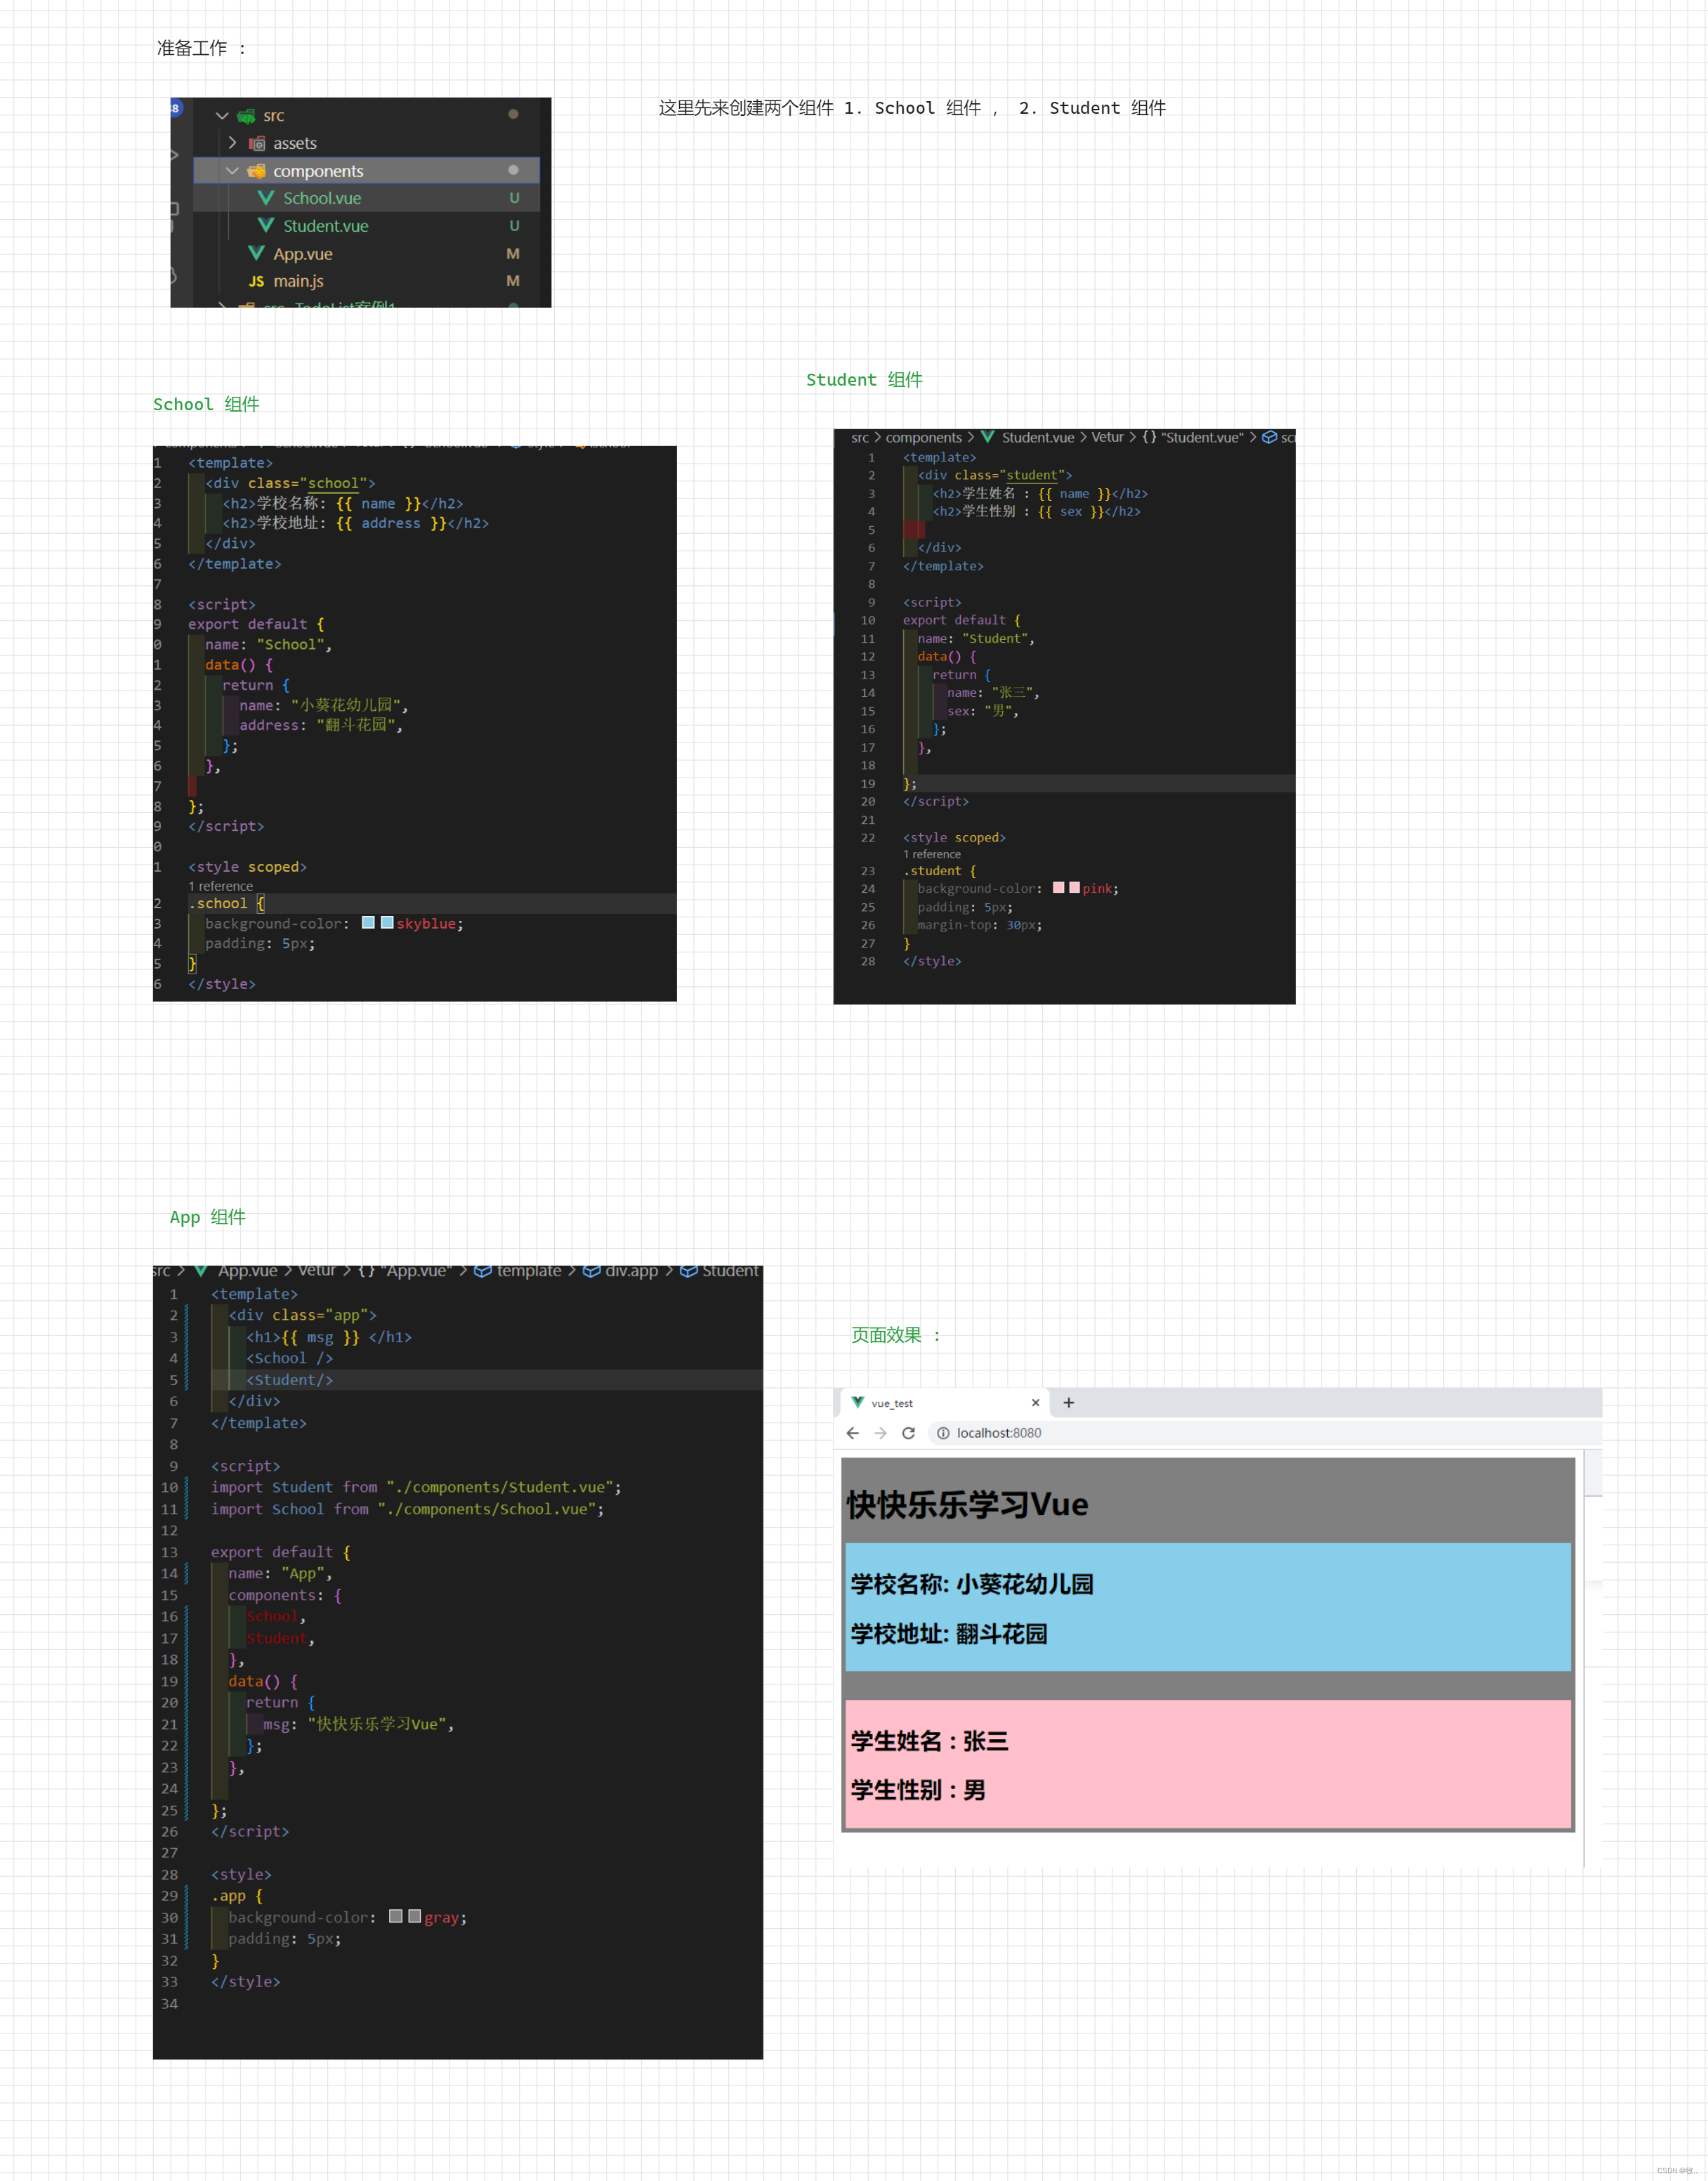Click '快快乐乐学习Vue' heading in browser page
This screenshot has width=1708, height=2181.
coord(967,1505)
